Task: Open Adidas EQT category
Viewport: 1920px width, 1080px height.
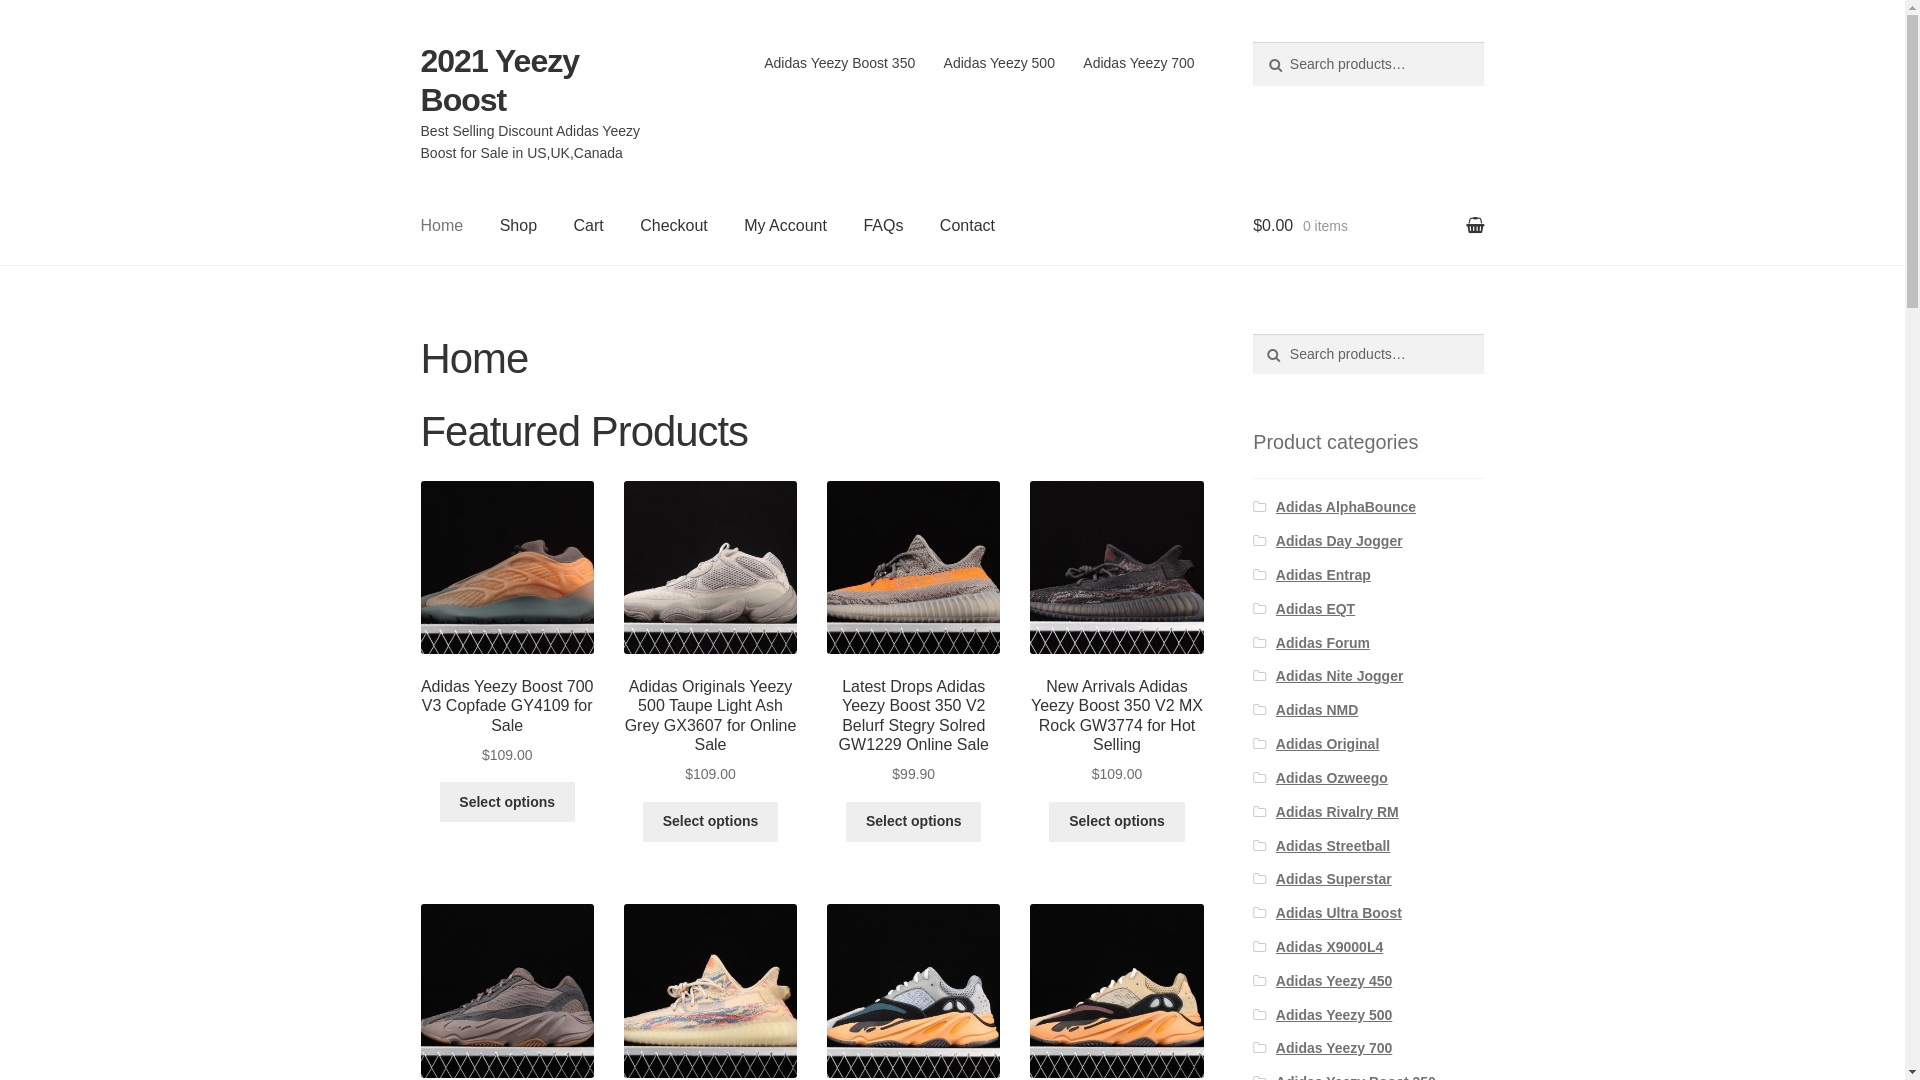Action: pos(1314,609)
